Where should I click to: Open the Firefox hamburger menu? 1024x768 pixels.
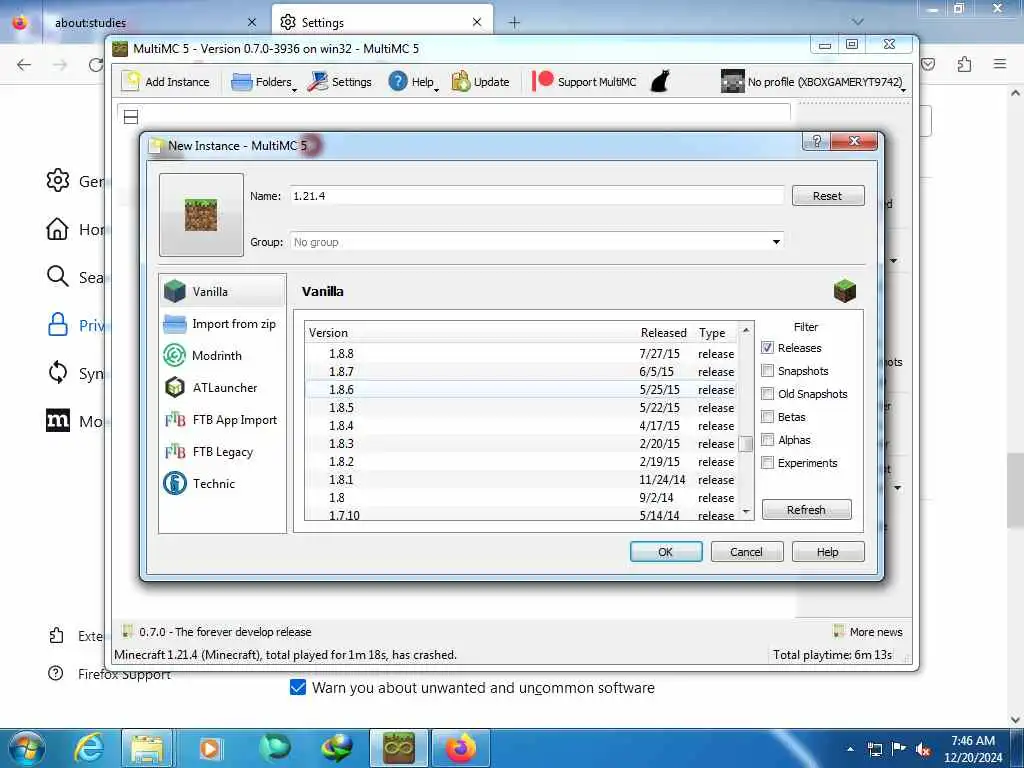1000,64
